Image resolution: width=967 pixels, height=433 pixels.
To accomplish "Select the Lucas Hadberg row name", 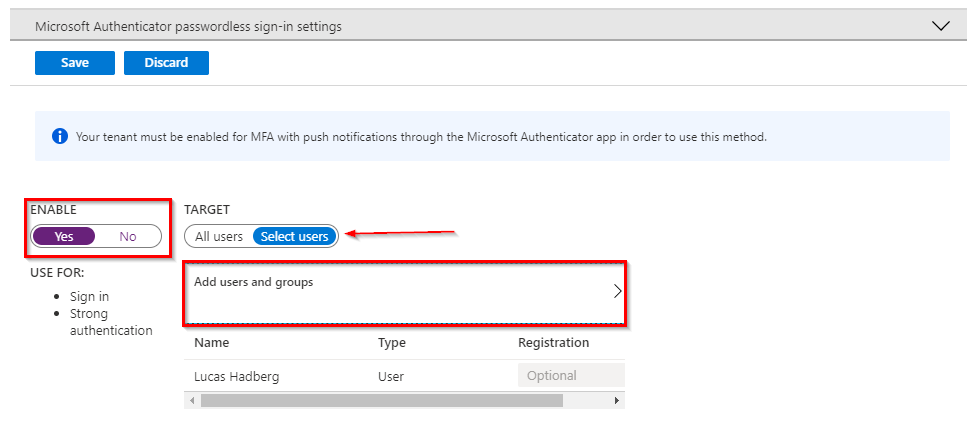I will click(x=237, y=376).
